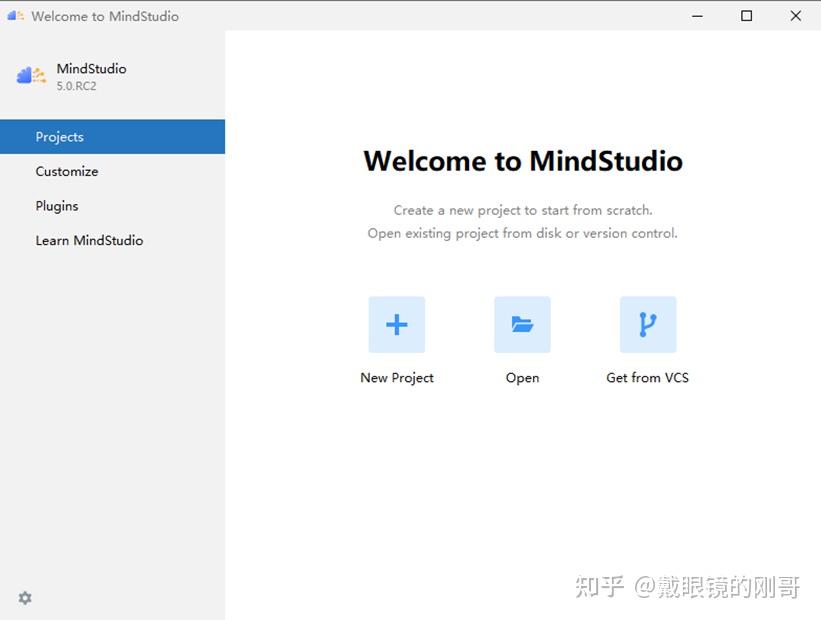Maximize the Welcome window
821x620 pixels.
coord(745,16)
